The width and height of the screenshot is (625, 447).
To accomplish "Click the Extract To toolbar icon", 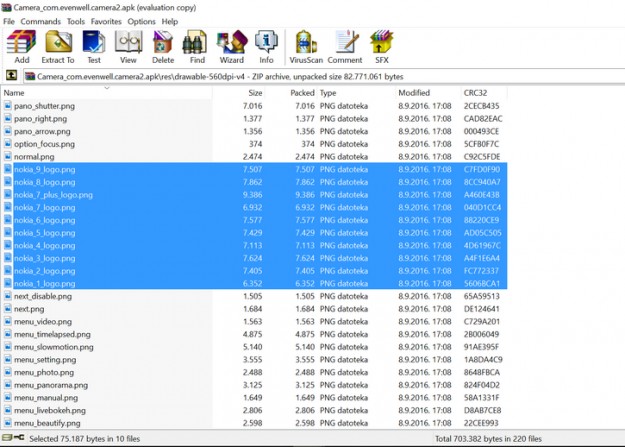I will 58,45.
